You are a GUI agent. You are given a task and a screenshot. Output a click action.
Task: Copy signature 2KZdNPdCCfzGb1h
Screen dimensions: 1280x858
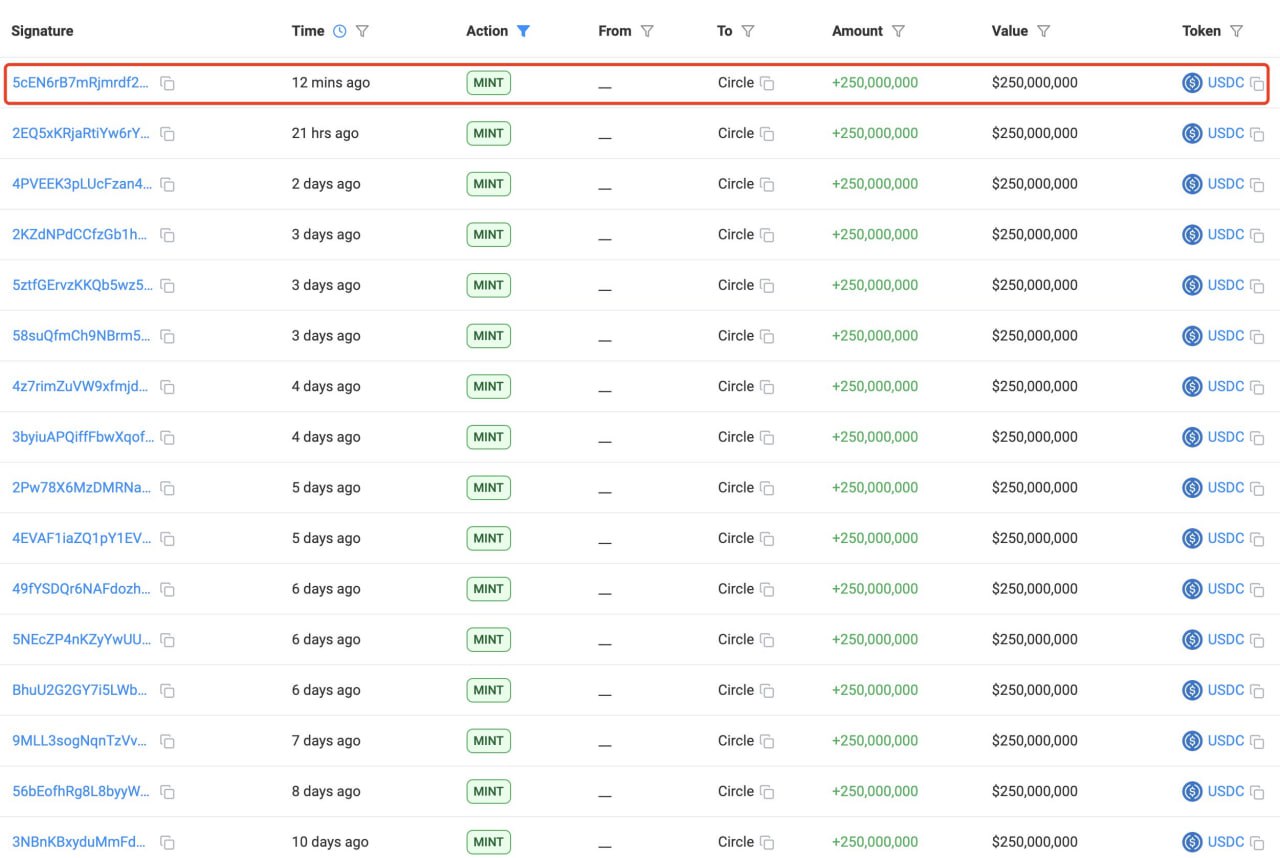click(x=168, y=236)
